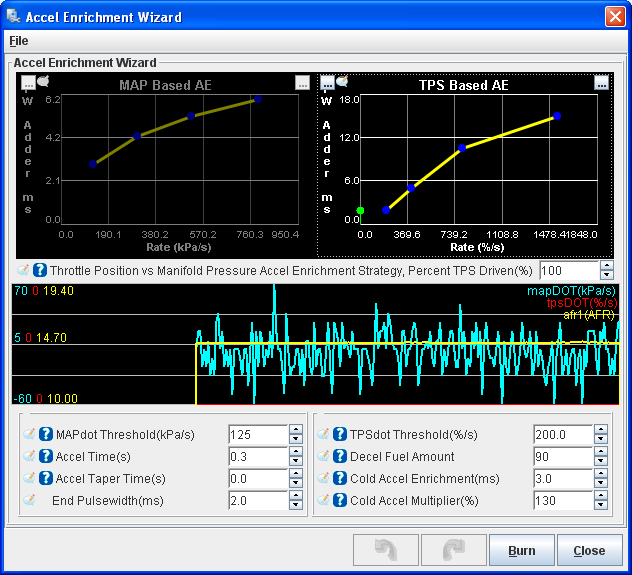Open the File menu
The width and height of the screenshot is (632, 575).
pyautogui.click(x=18, y=41)
